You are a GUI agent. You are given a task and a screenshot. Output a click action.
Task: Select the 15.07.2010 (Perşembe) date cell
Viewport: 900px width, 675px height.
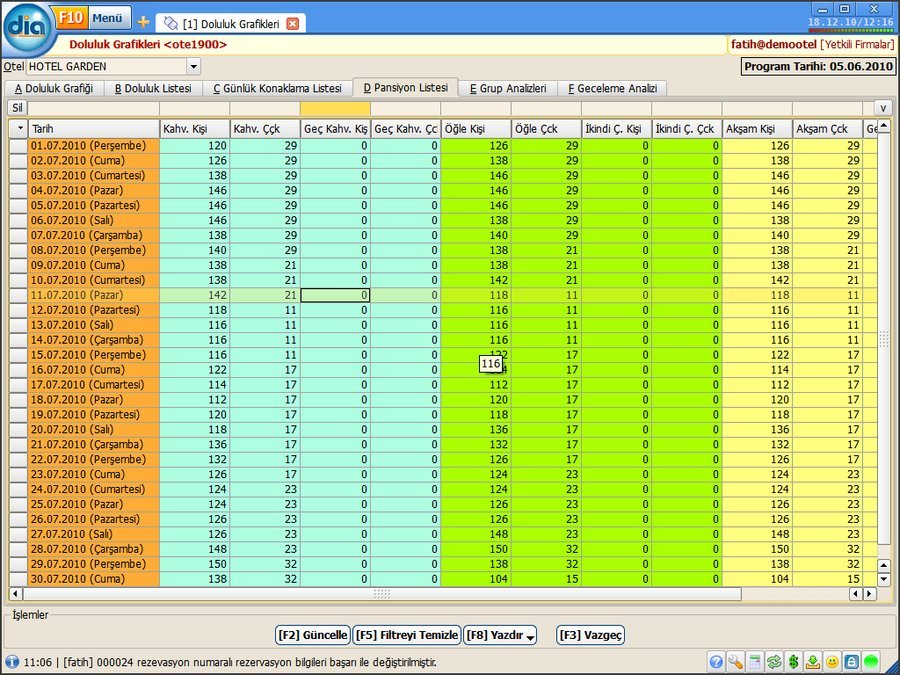[94, 355]
